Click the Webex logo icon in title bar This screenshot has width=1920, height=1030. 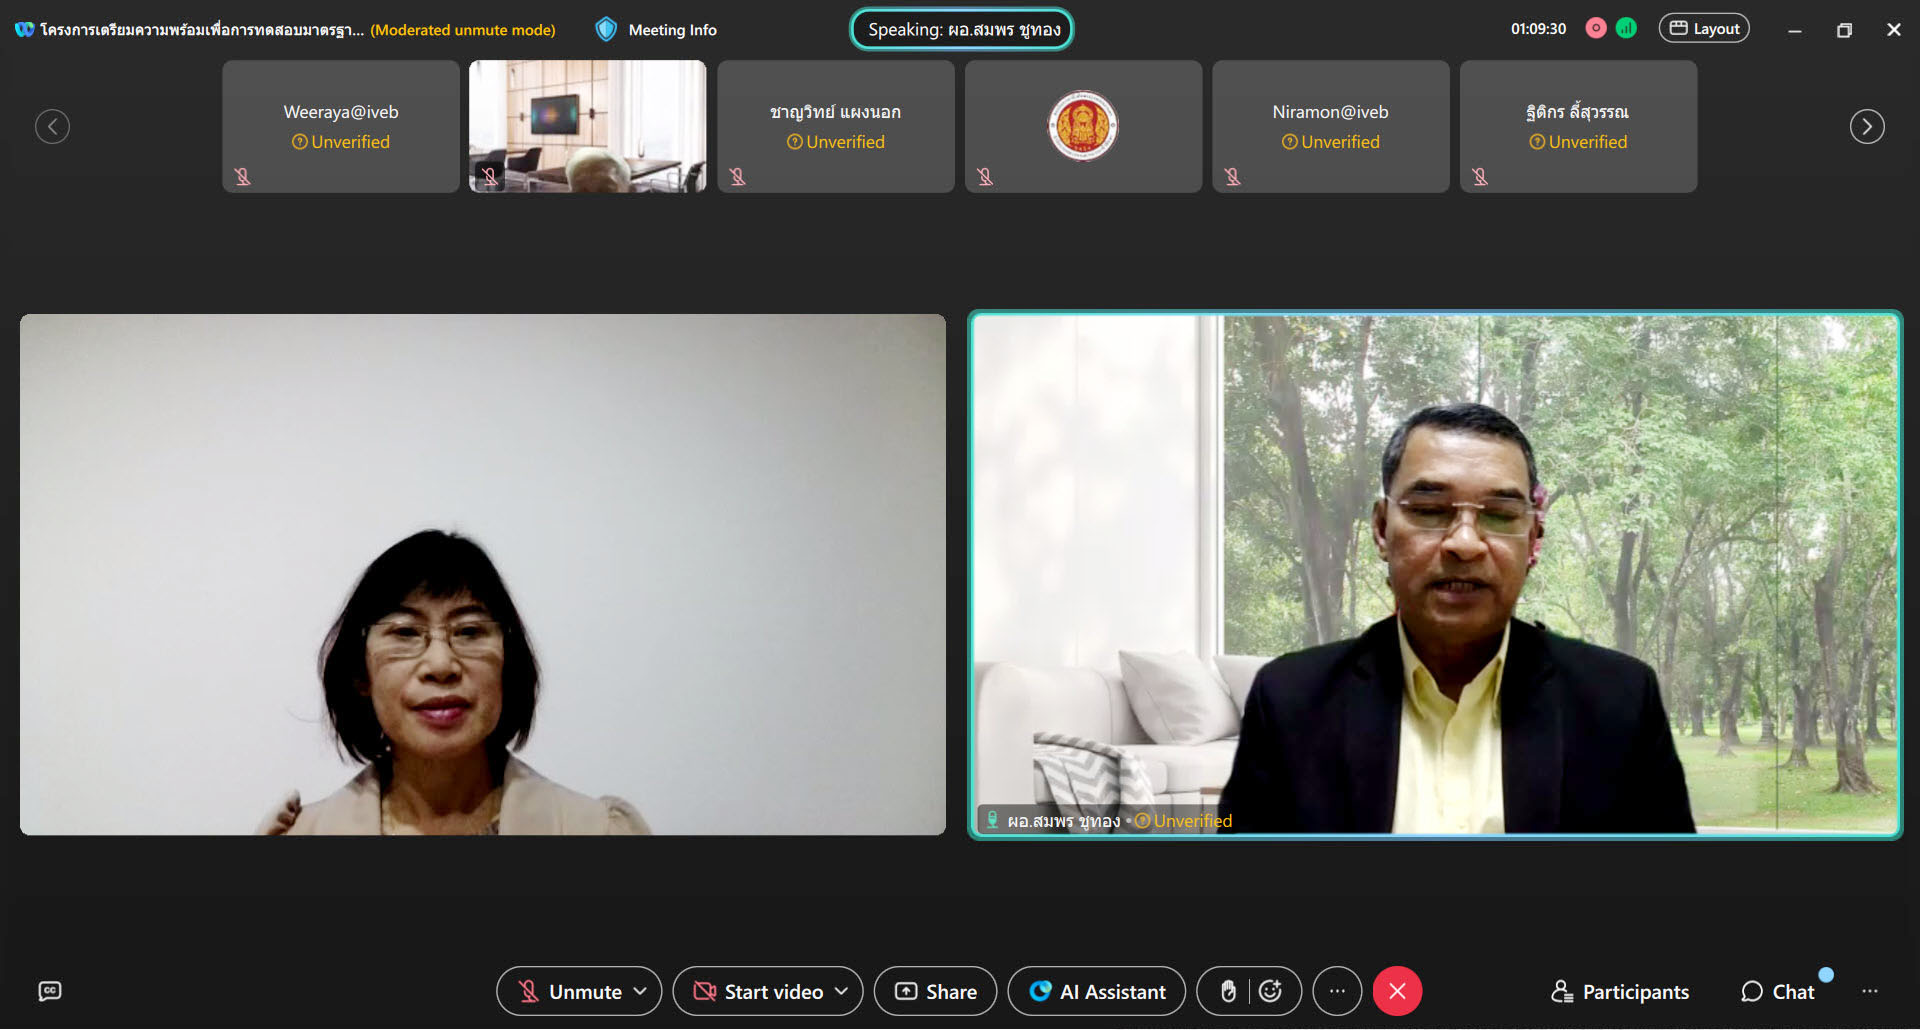tap(24, 30)
